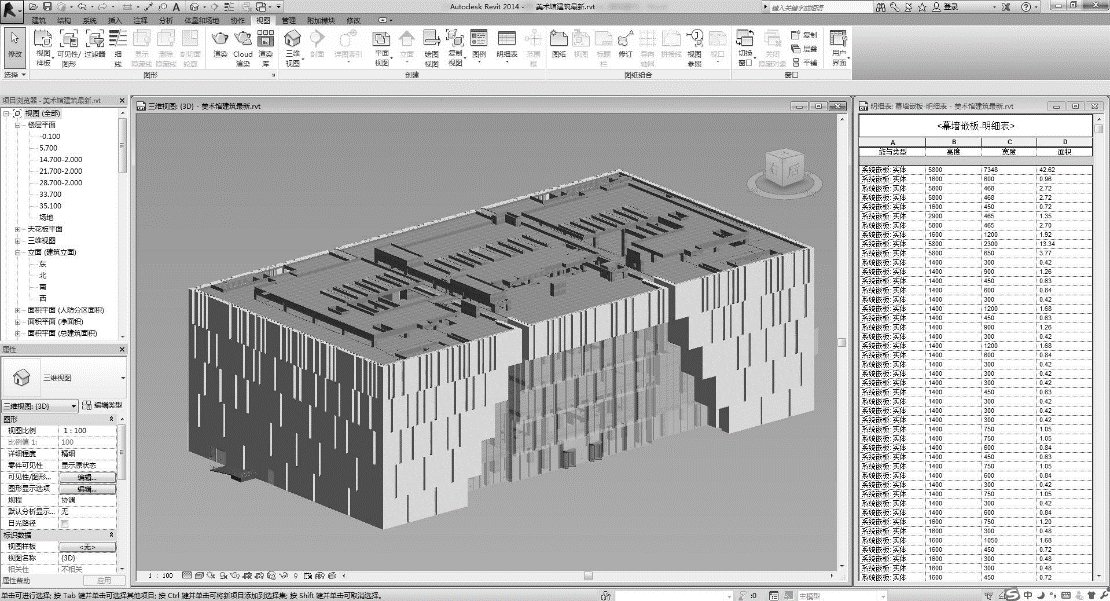Collapse the 标识数据 properties group
This screenshot has width=1110, height=601.
pos(112,534)
